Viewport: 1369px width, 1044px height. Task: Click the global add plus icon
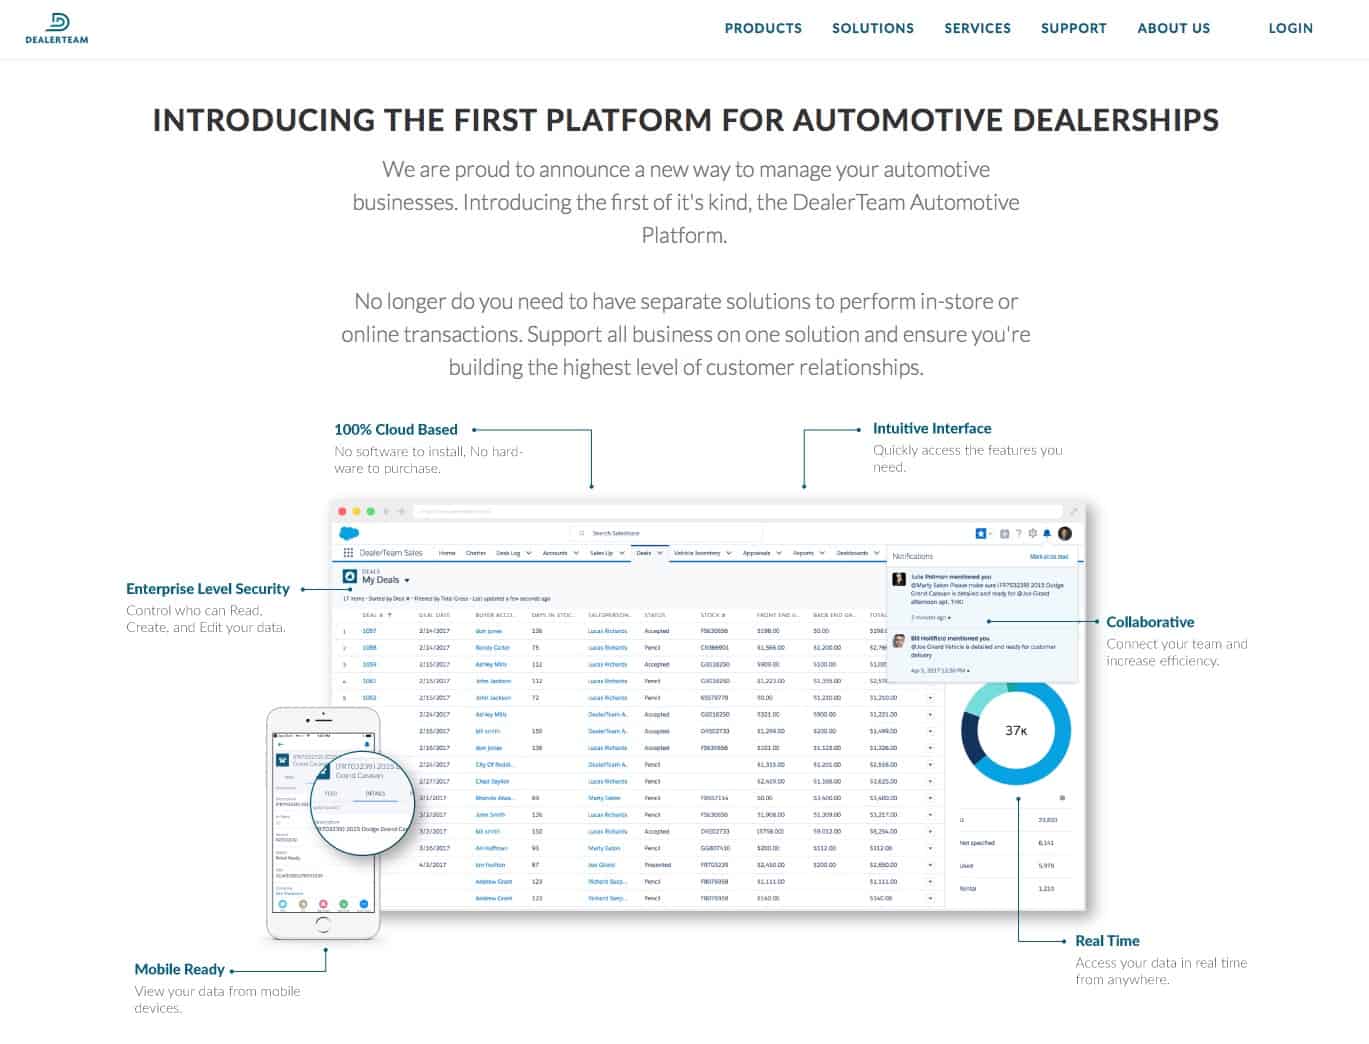pos(1004,533)
